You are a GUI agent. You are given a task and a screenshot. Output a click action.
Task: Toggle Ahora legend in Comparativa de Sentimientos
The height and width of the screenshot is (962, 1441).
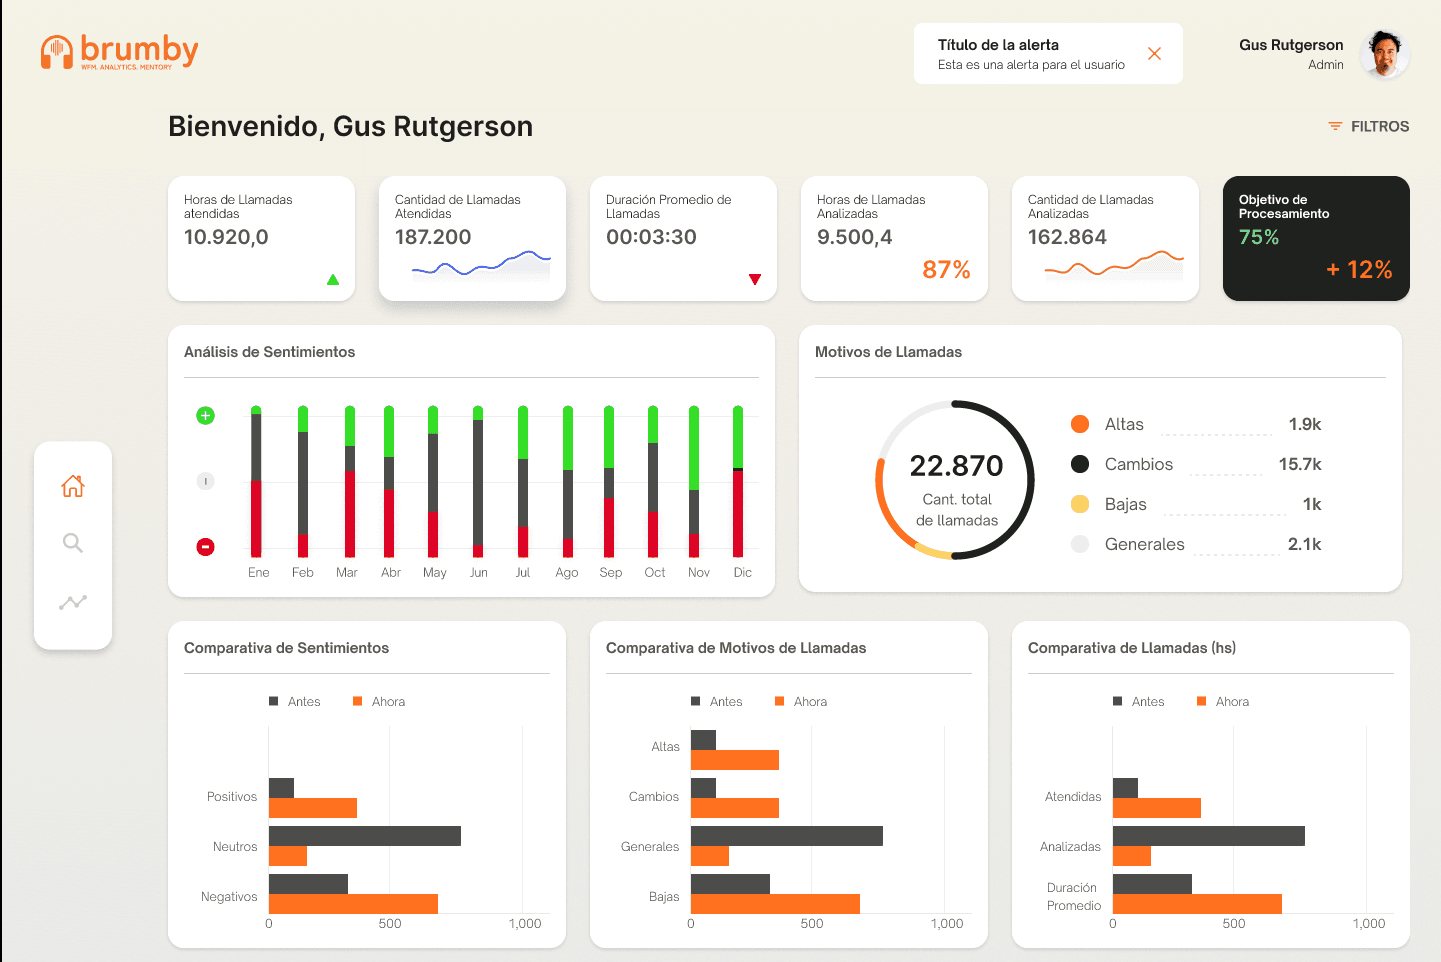click(x=379, y=702)
